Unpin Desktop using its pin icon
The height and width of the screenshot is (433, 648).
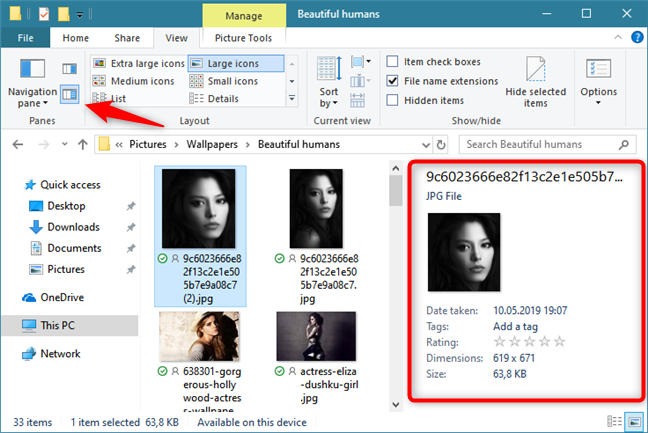(x=131, y=206)
